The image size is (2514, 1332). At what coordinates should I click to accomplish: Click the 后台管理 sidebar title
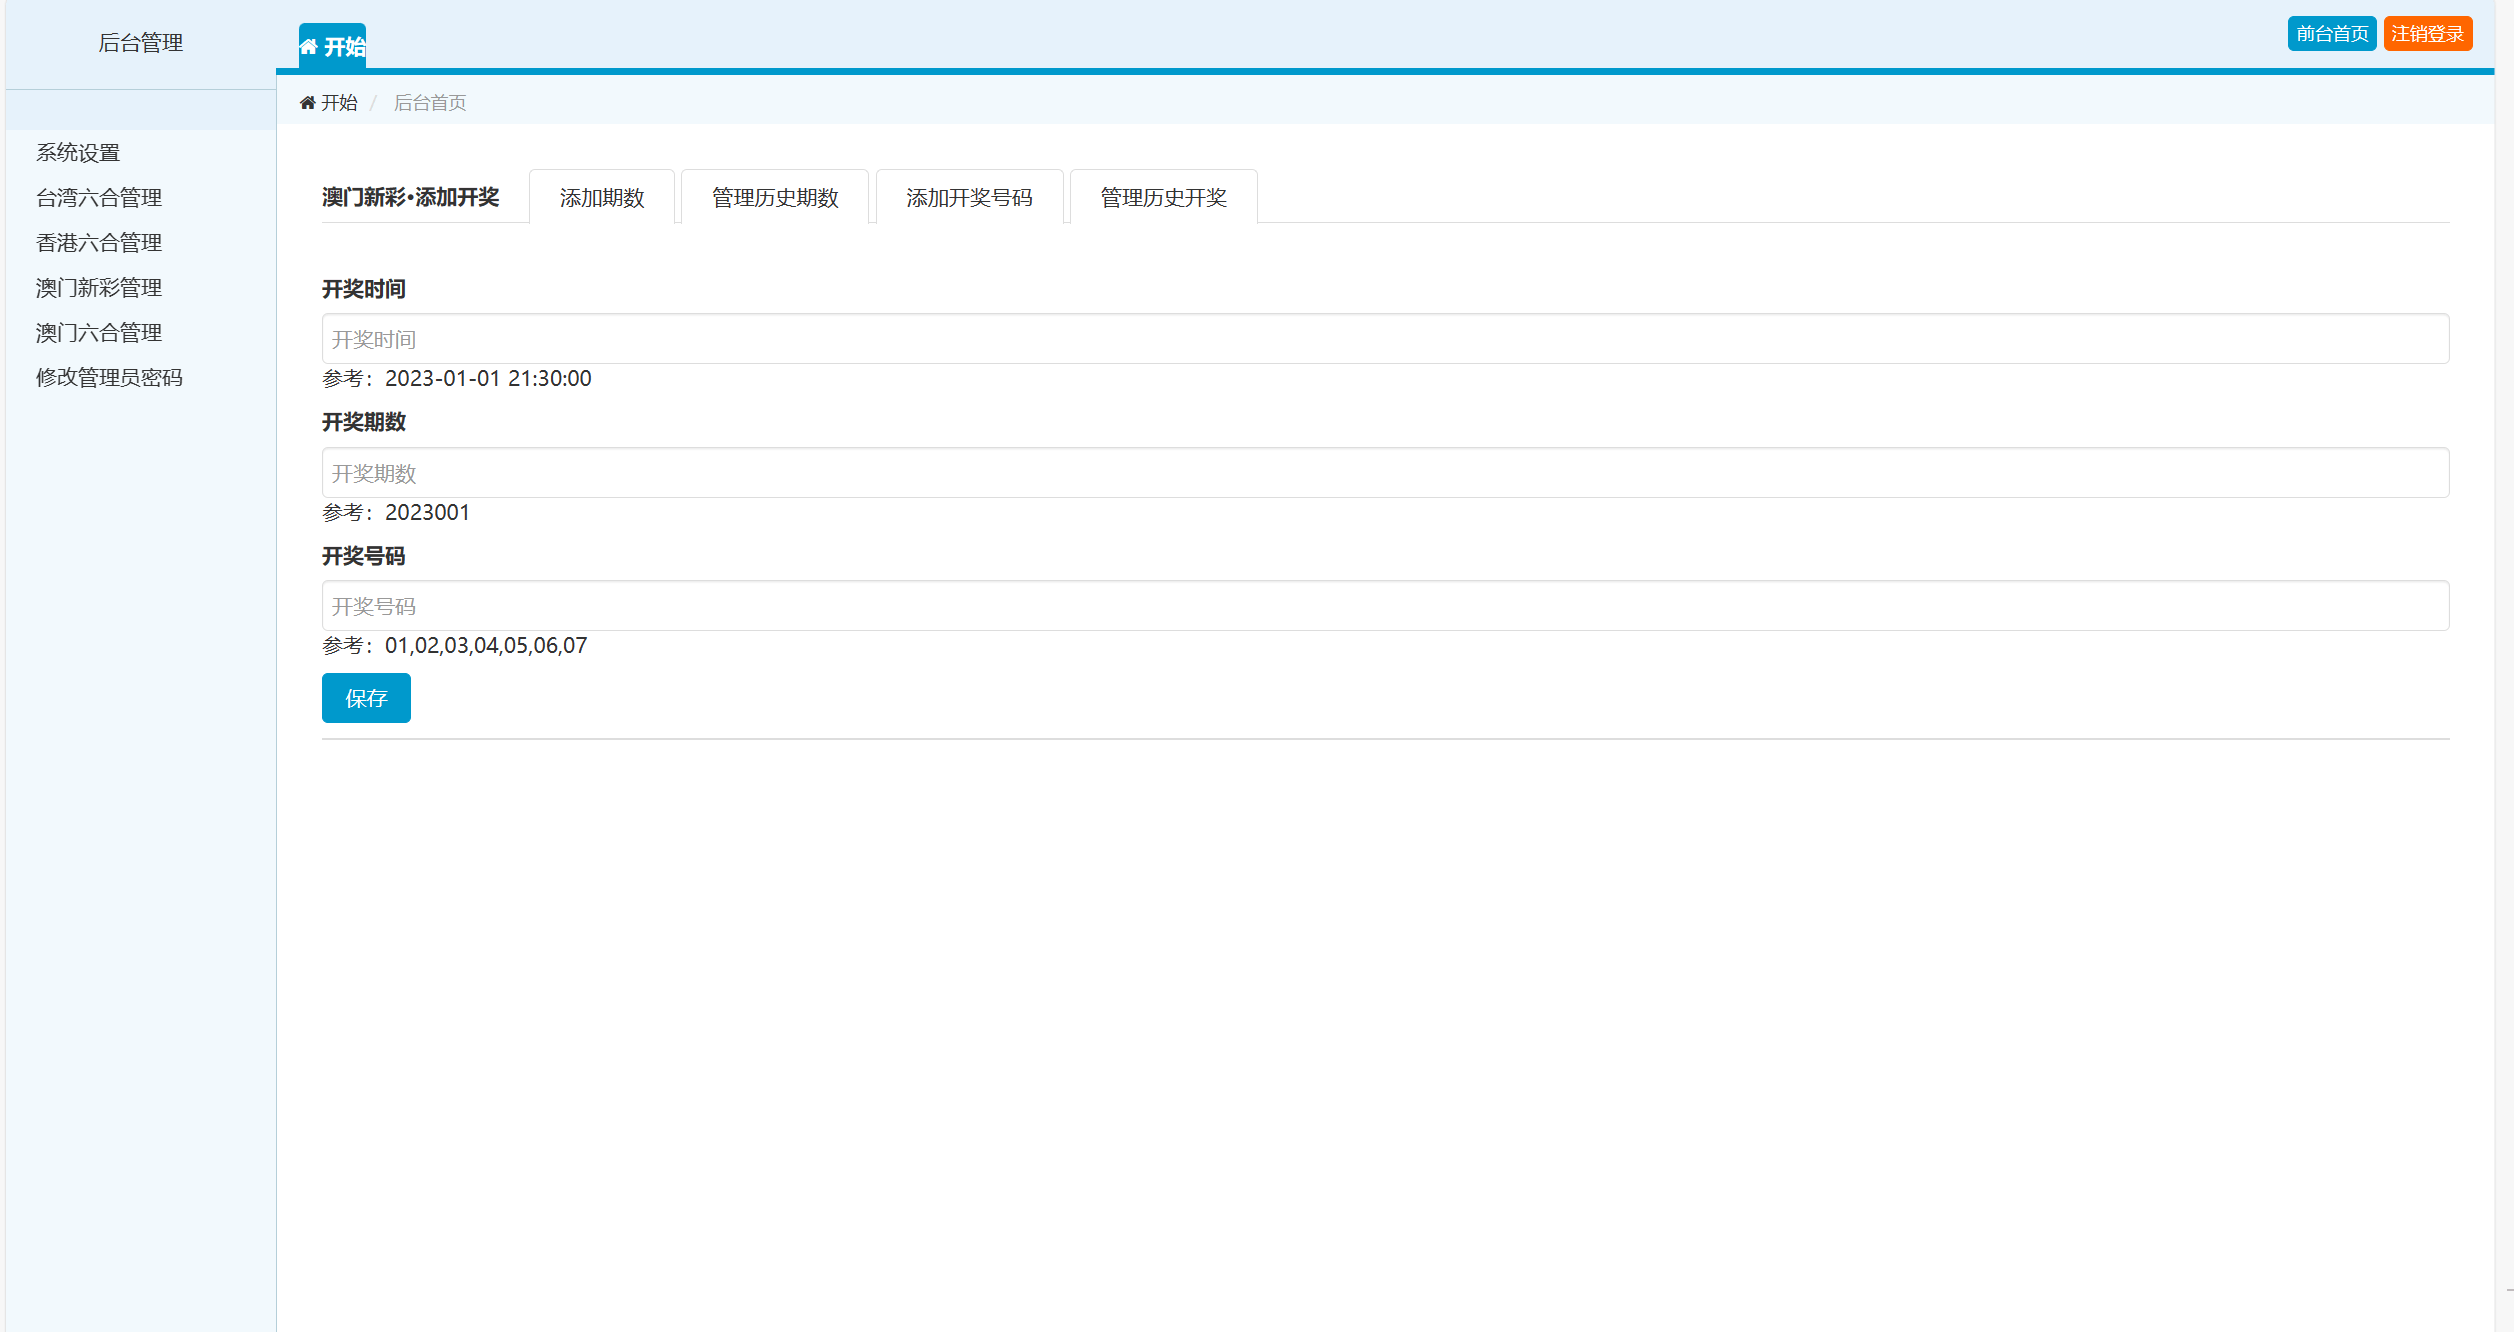pyautogui.click(x=140, y=43)
